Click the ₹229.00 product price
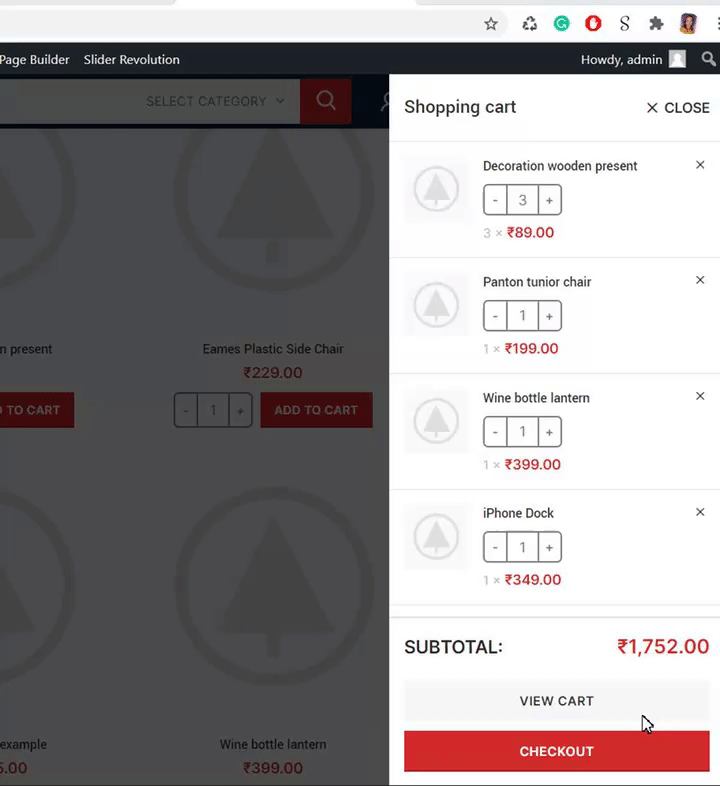Image resolution: width=720 pixels, height=786 pixels. [273, 372]
